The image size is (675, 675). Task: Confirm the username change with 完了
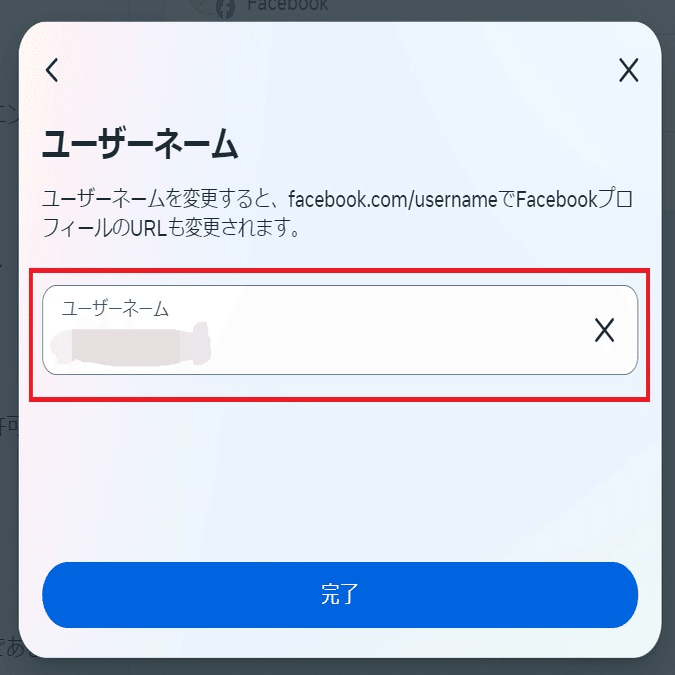[x=340, y=594]
